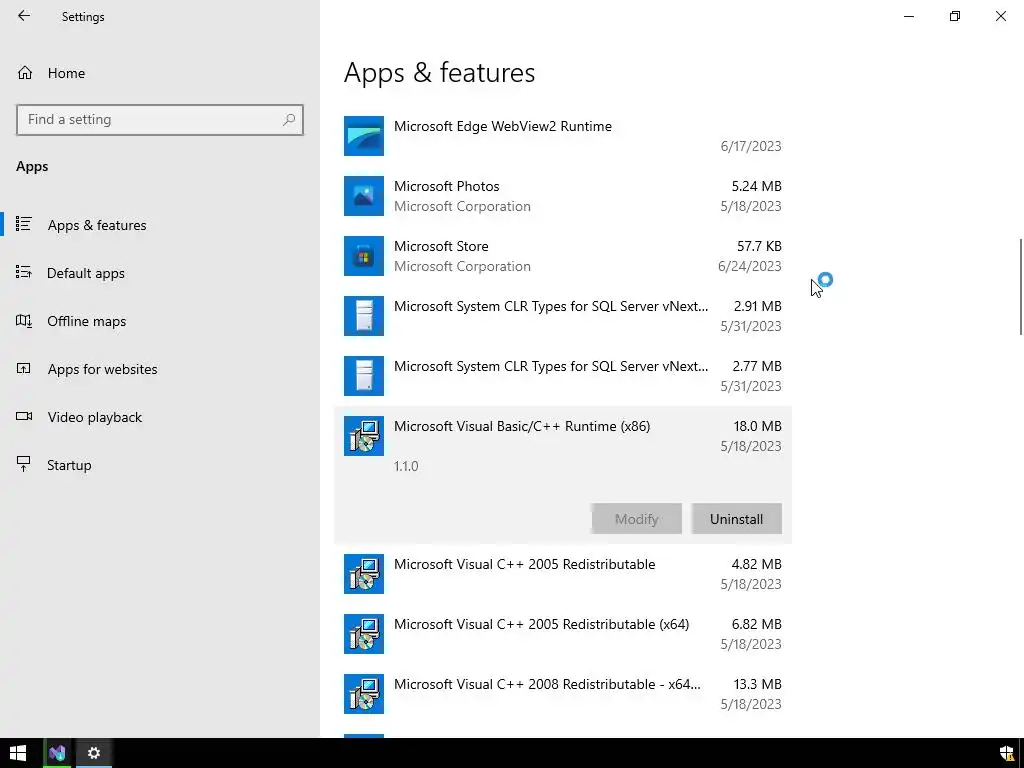1024x768 pixels.
Task: Click the Microsoft Store app icon
Action: [x=364, y=256]
